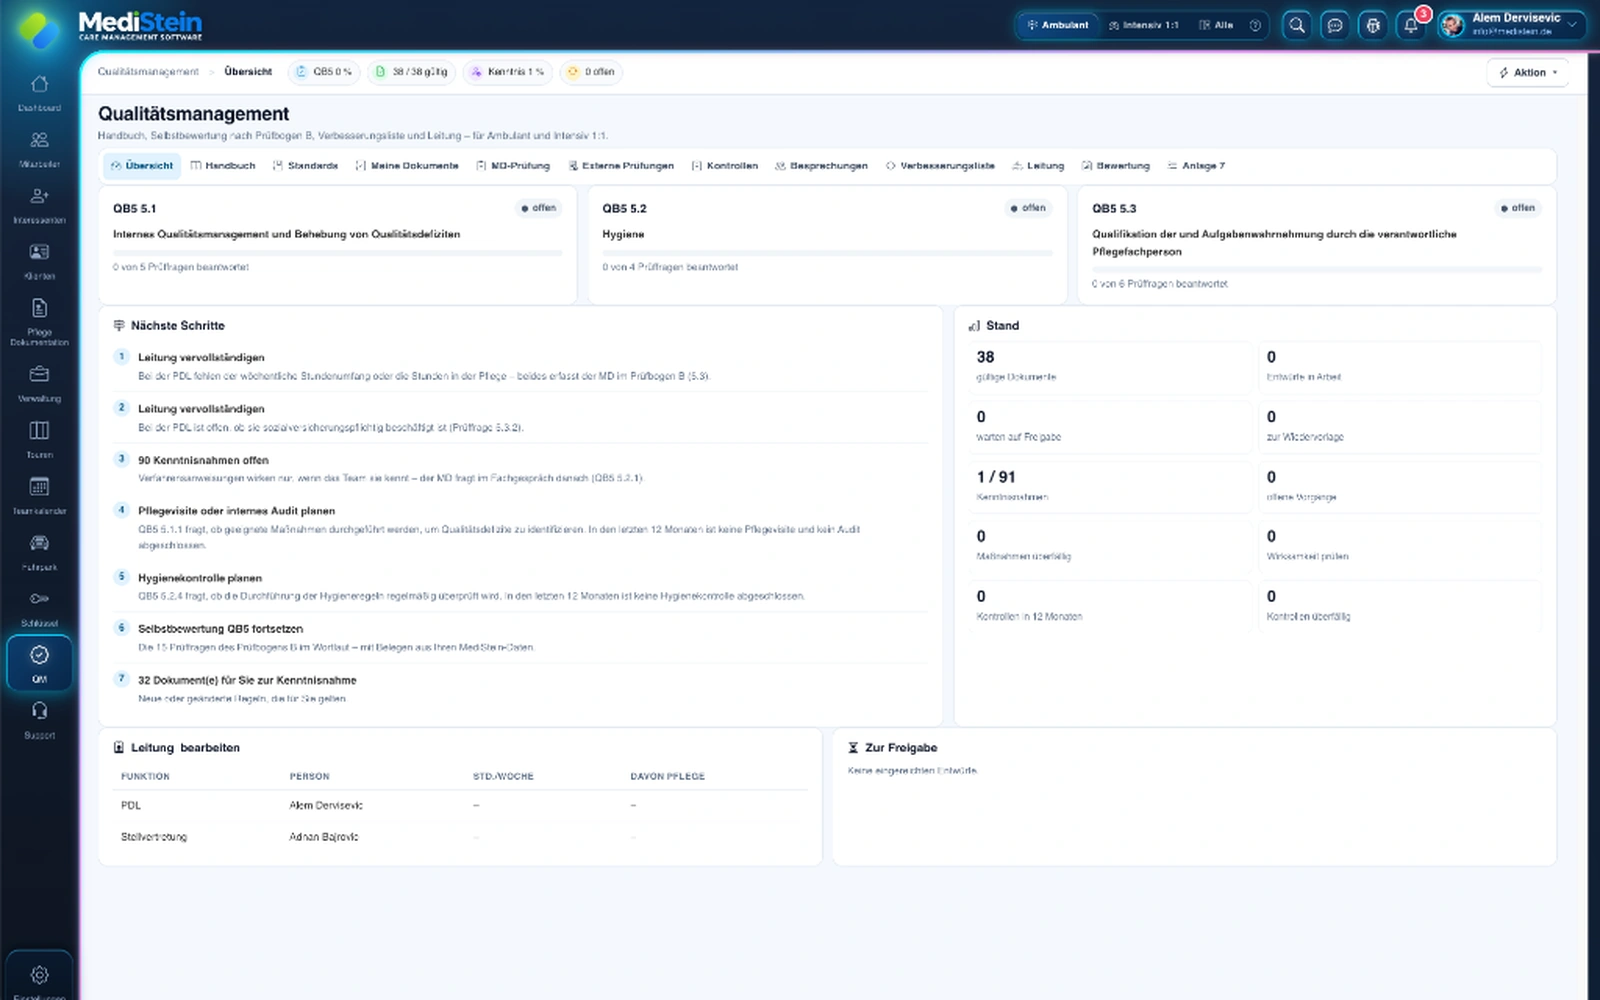Open Teamkalender in the sidebar
Screen dimensions: 1600x1000
pyautogui.click(x=39, y=496)
